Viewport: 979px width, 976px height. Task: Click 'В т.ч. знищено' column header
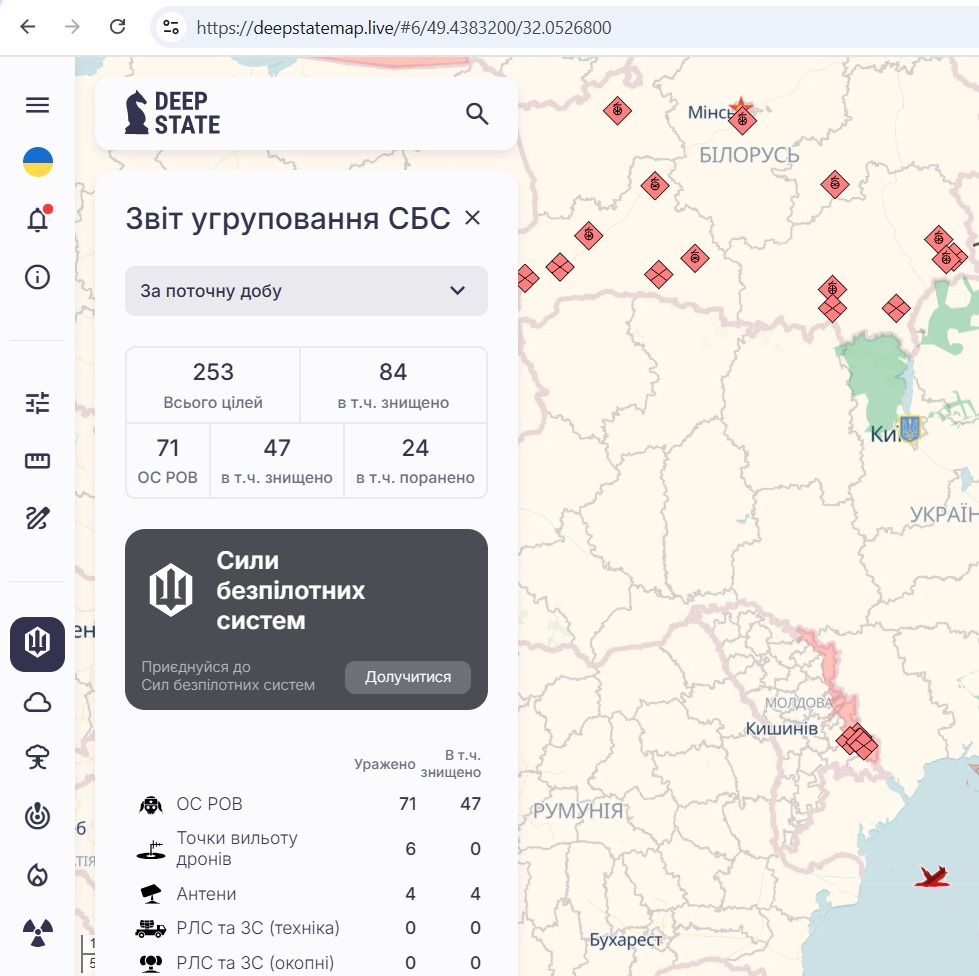click(451, 764)
